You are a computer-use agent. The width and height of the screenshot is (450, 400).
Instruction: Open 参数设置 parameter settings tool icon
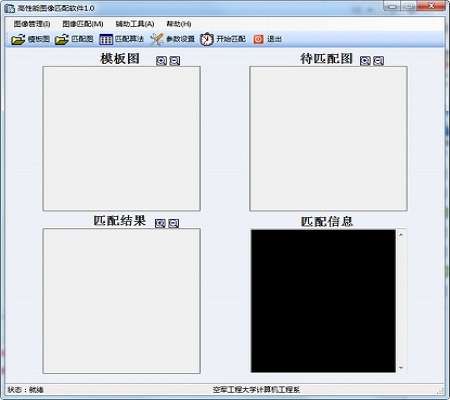[x=156, y=39]
